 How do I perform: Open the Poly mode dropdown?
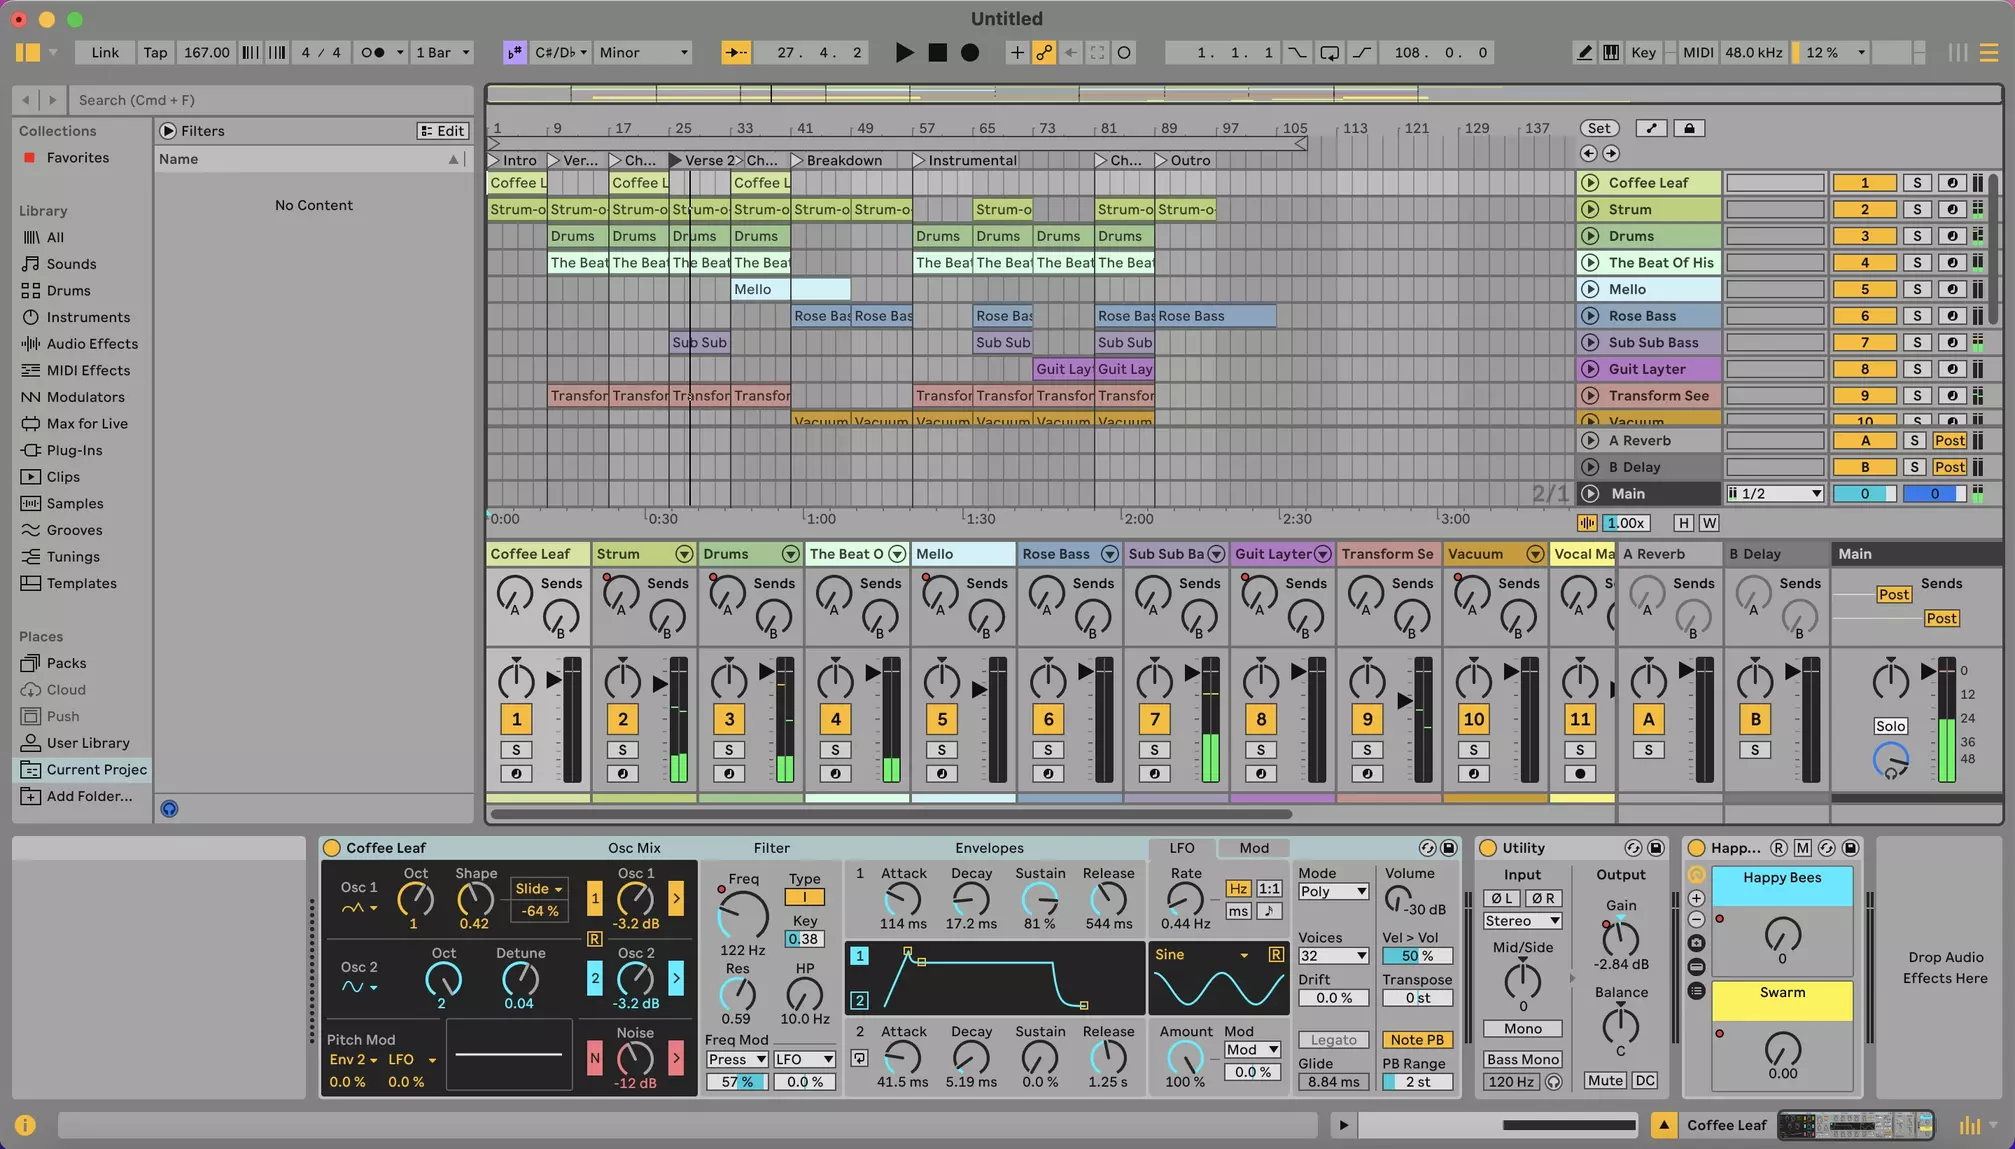pos(1333,891)
